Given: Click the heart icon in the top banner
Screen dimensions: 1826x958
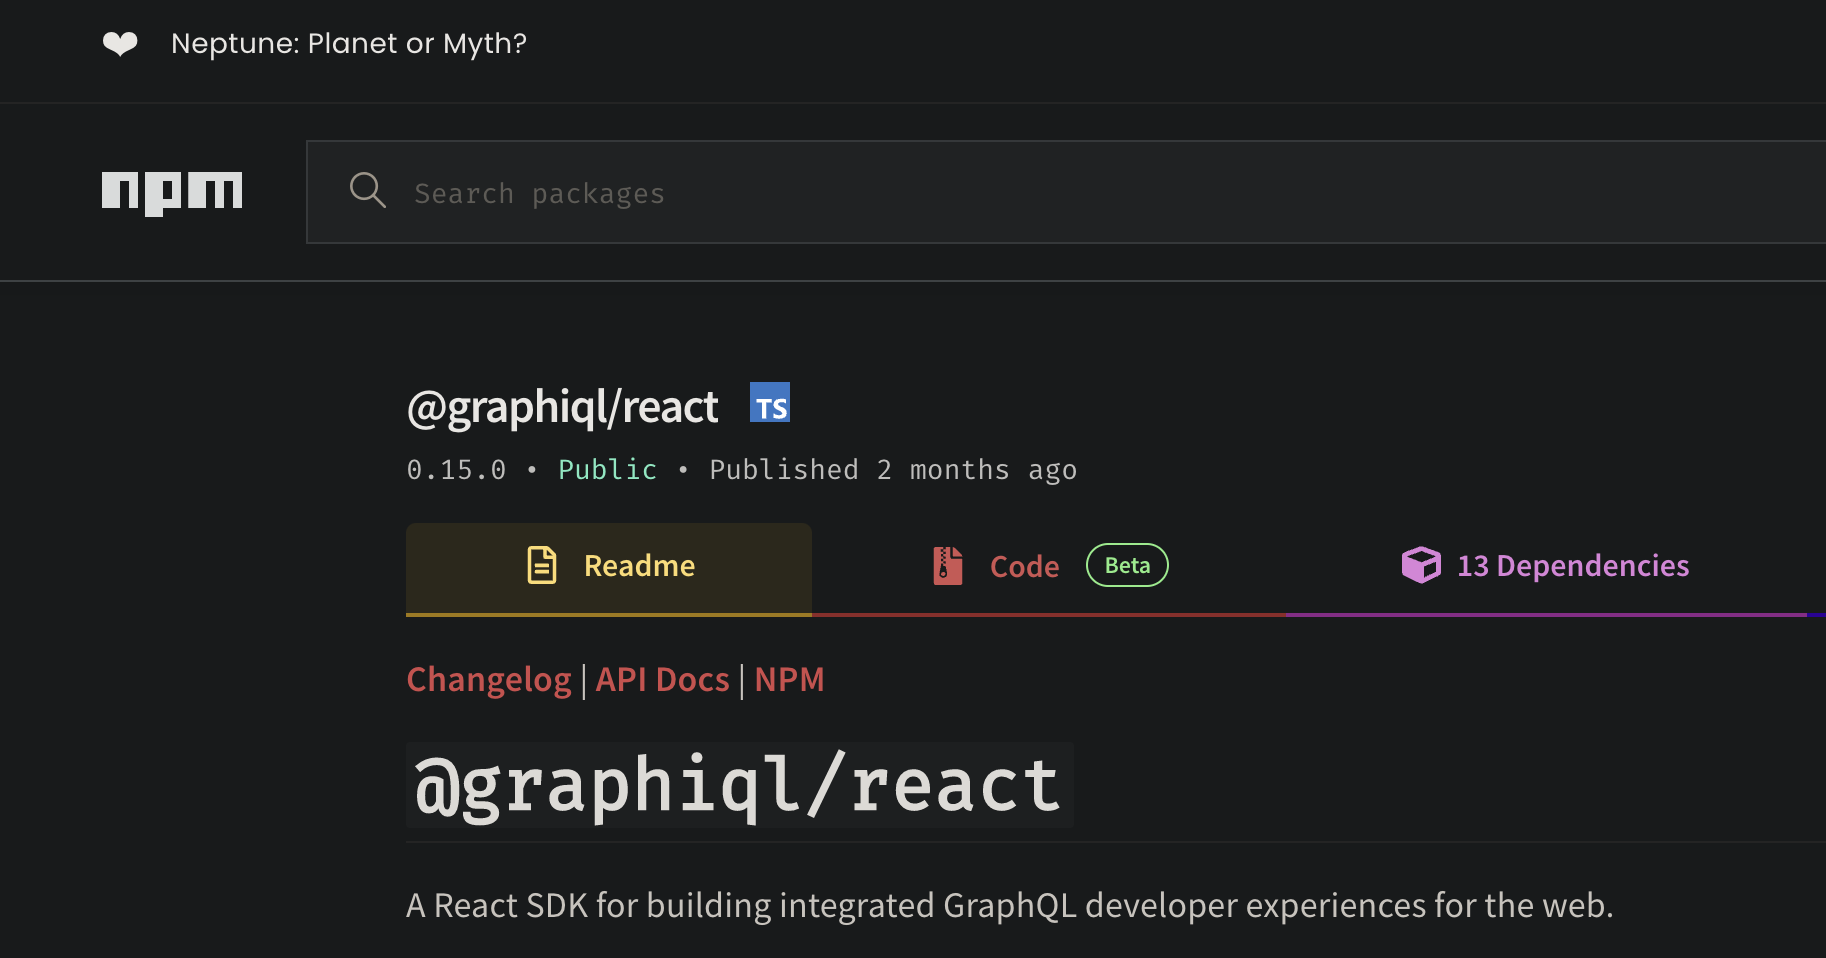Looking at the screenshot, I should tap(119, 43).
